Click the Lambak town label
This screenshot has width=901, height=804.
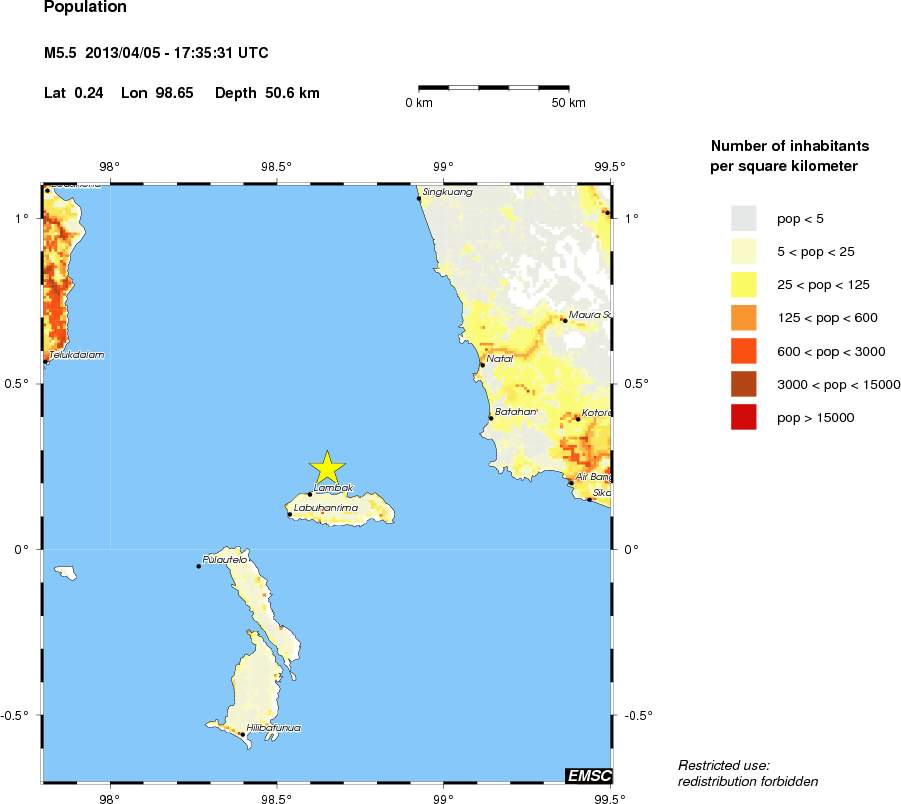point(334,488)
